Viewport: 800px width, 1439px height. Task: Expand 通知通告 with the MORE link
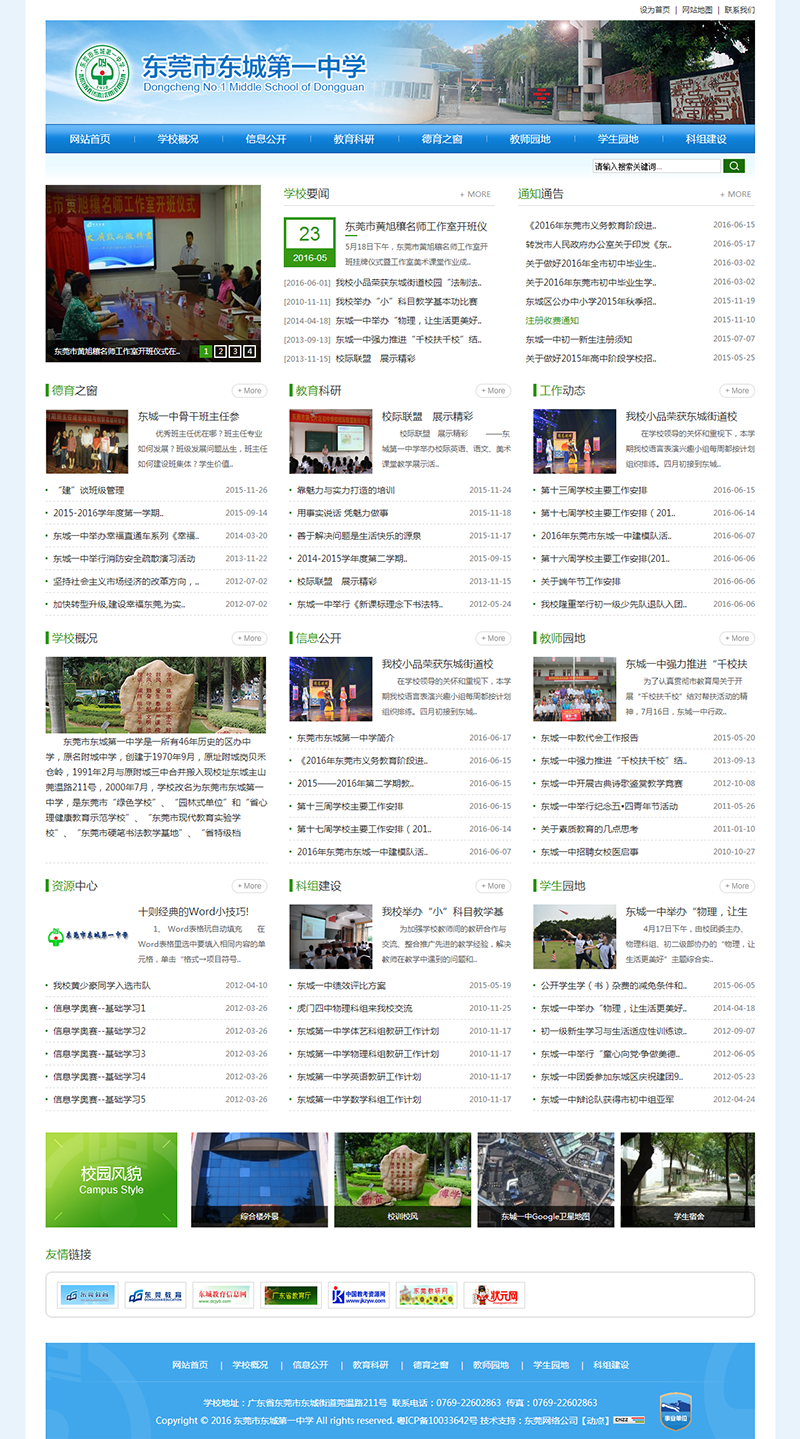point(735,194)
